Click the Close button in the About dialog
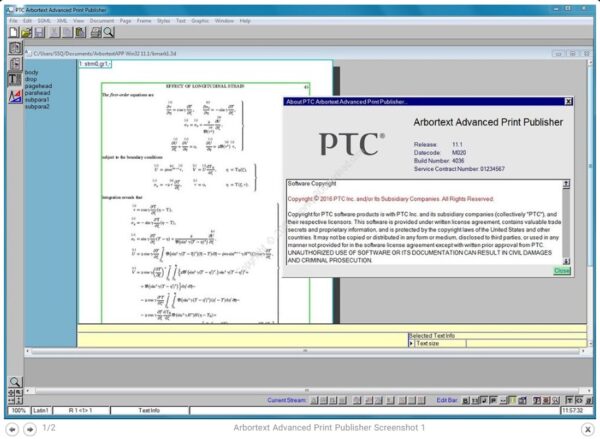 point(562,271)
